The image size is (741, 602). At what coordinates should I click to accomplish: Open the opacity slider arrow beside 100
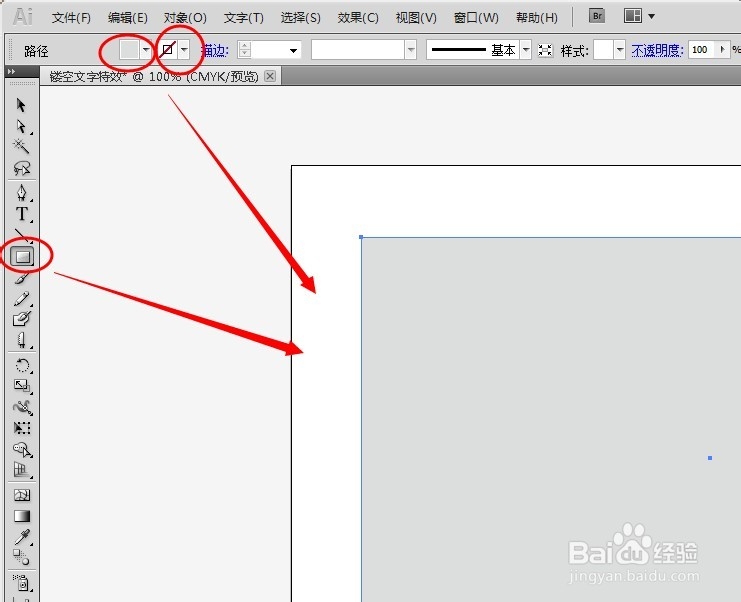point(723,49)
